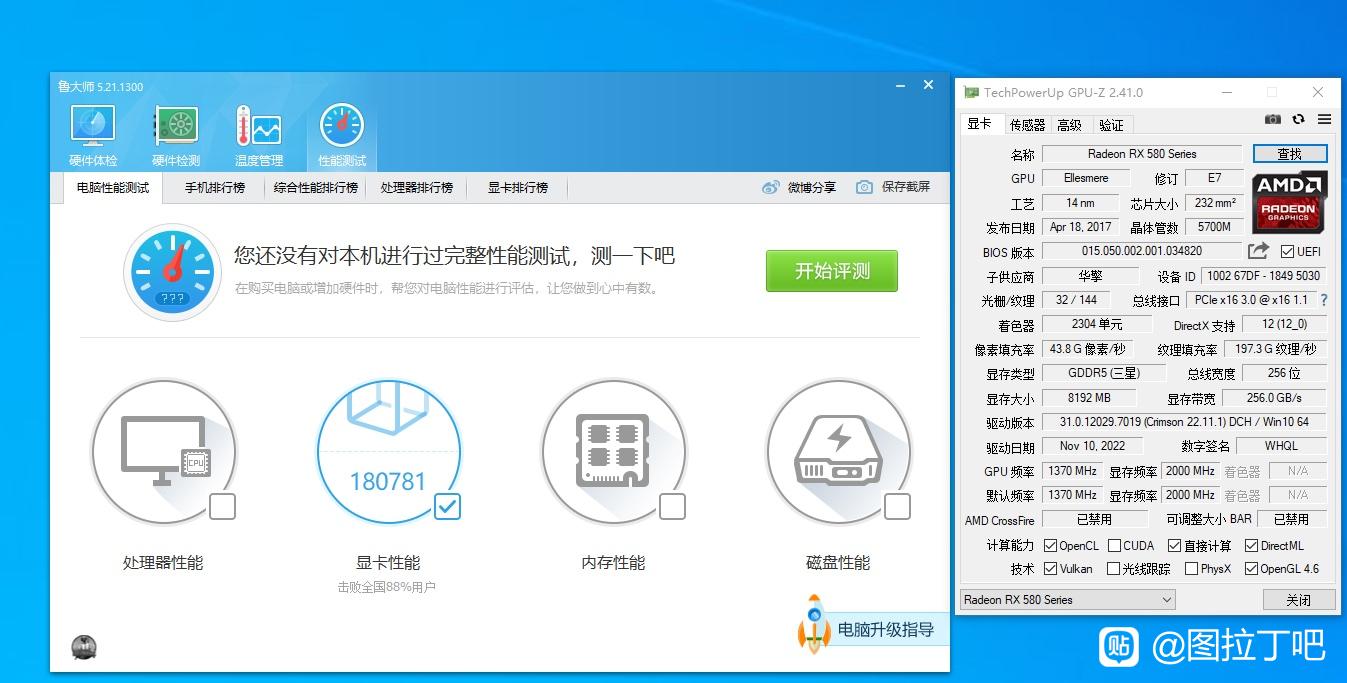Switch to the 电脑性能测试 tab
Screen dimensions: 1347x683
(113, 187)
